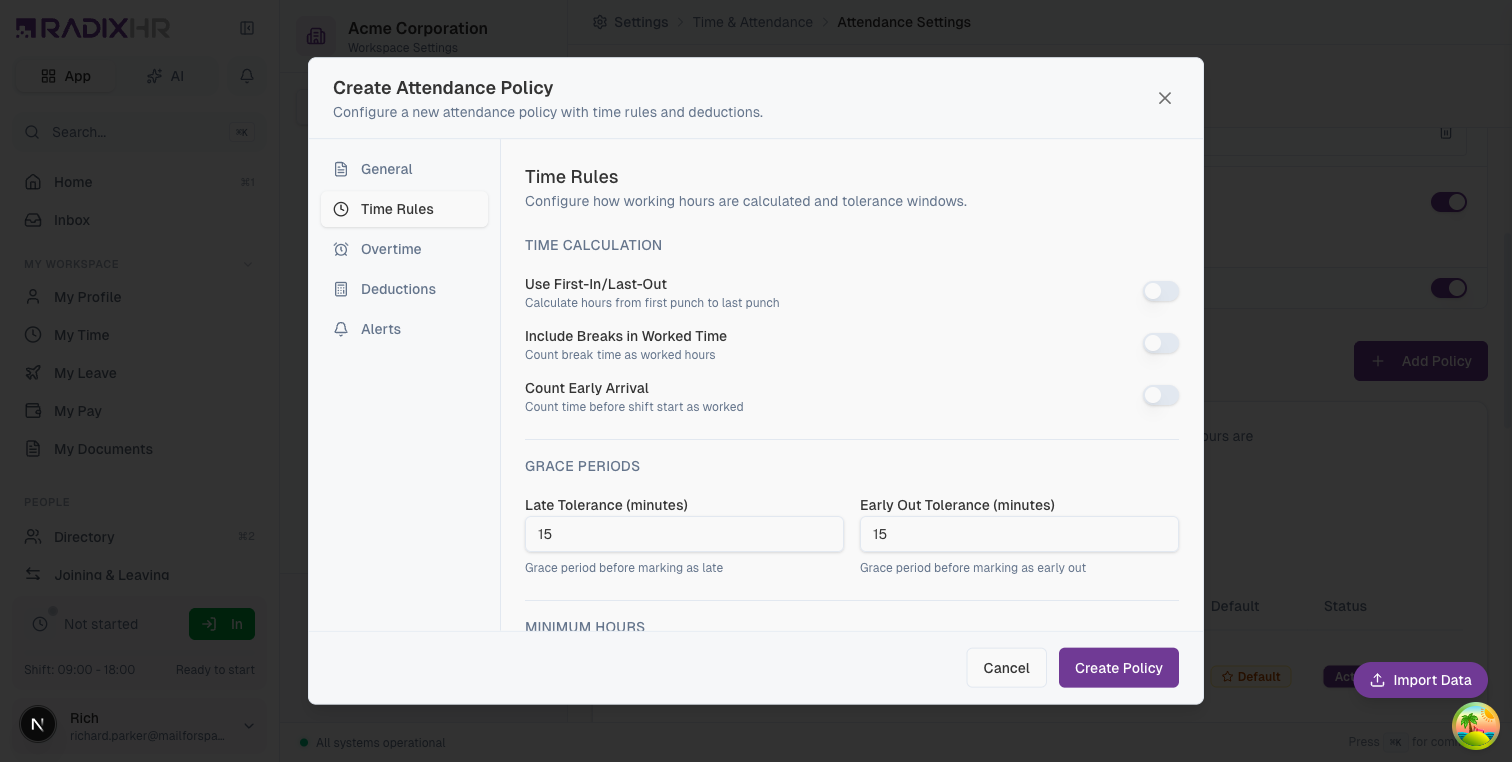Open the Deductions section
The width and height of the screenshot is (1512, 762).
404,289
